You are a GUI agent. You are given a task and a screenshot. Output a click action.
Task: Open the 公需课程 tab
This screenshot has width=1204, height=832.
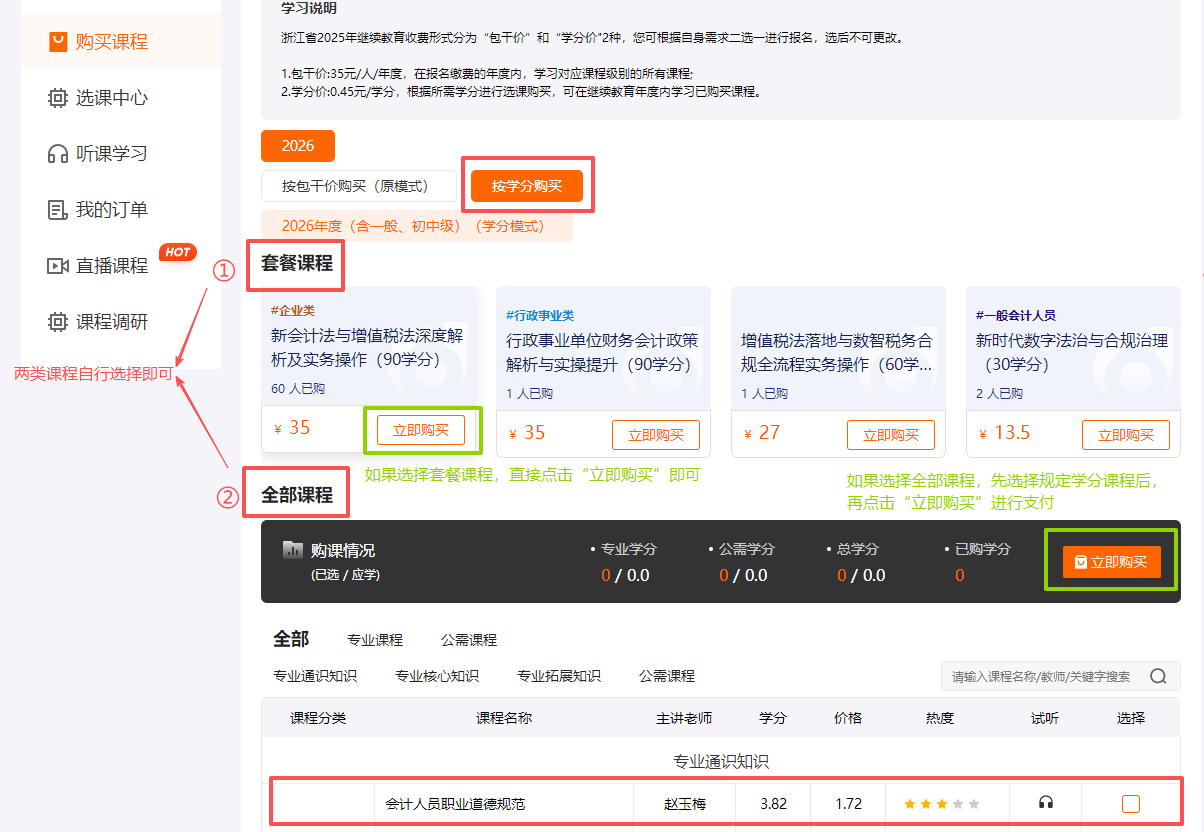pyautogui.click(x=471, y=639)
